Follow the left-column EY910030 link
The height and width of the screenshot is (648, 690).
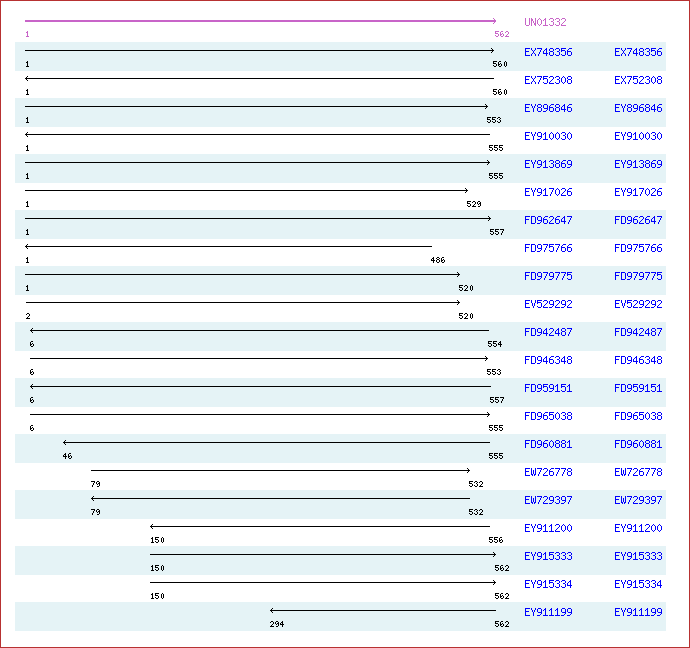(548, 136)
